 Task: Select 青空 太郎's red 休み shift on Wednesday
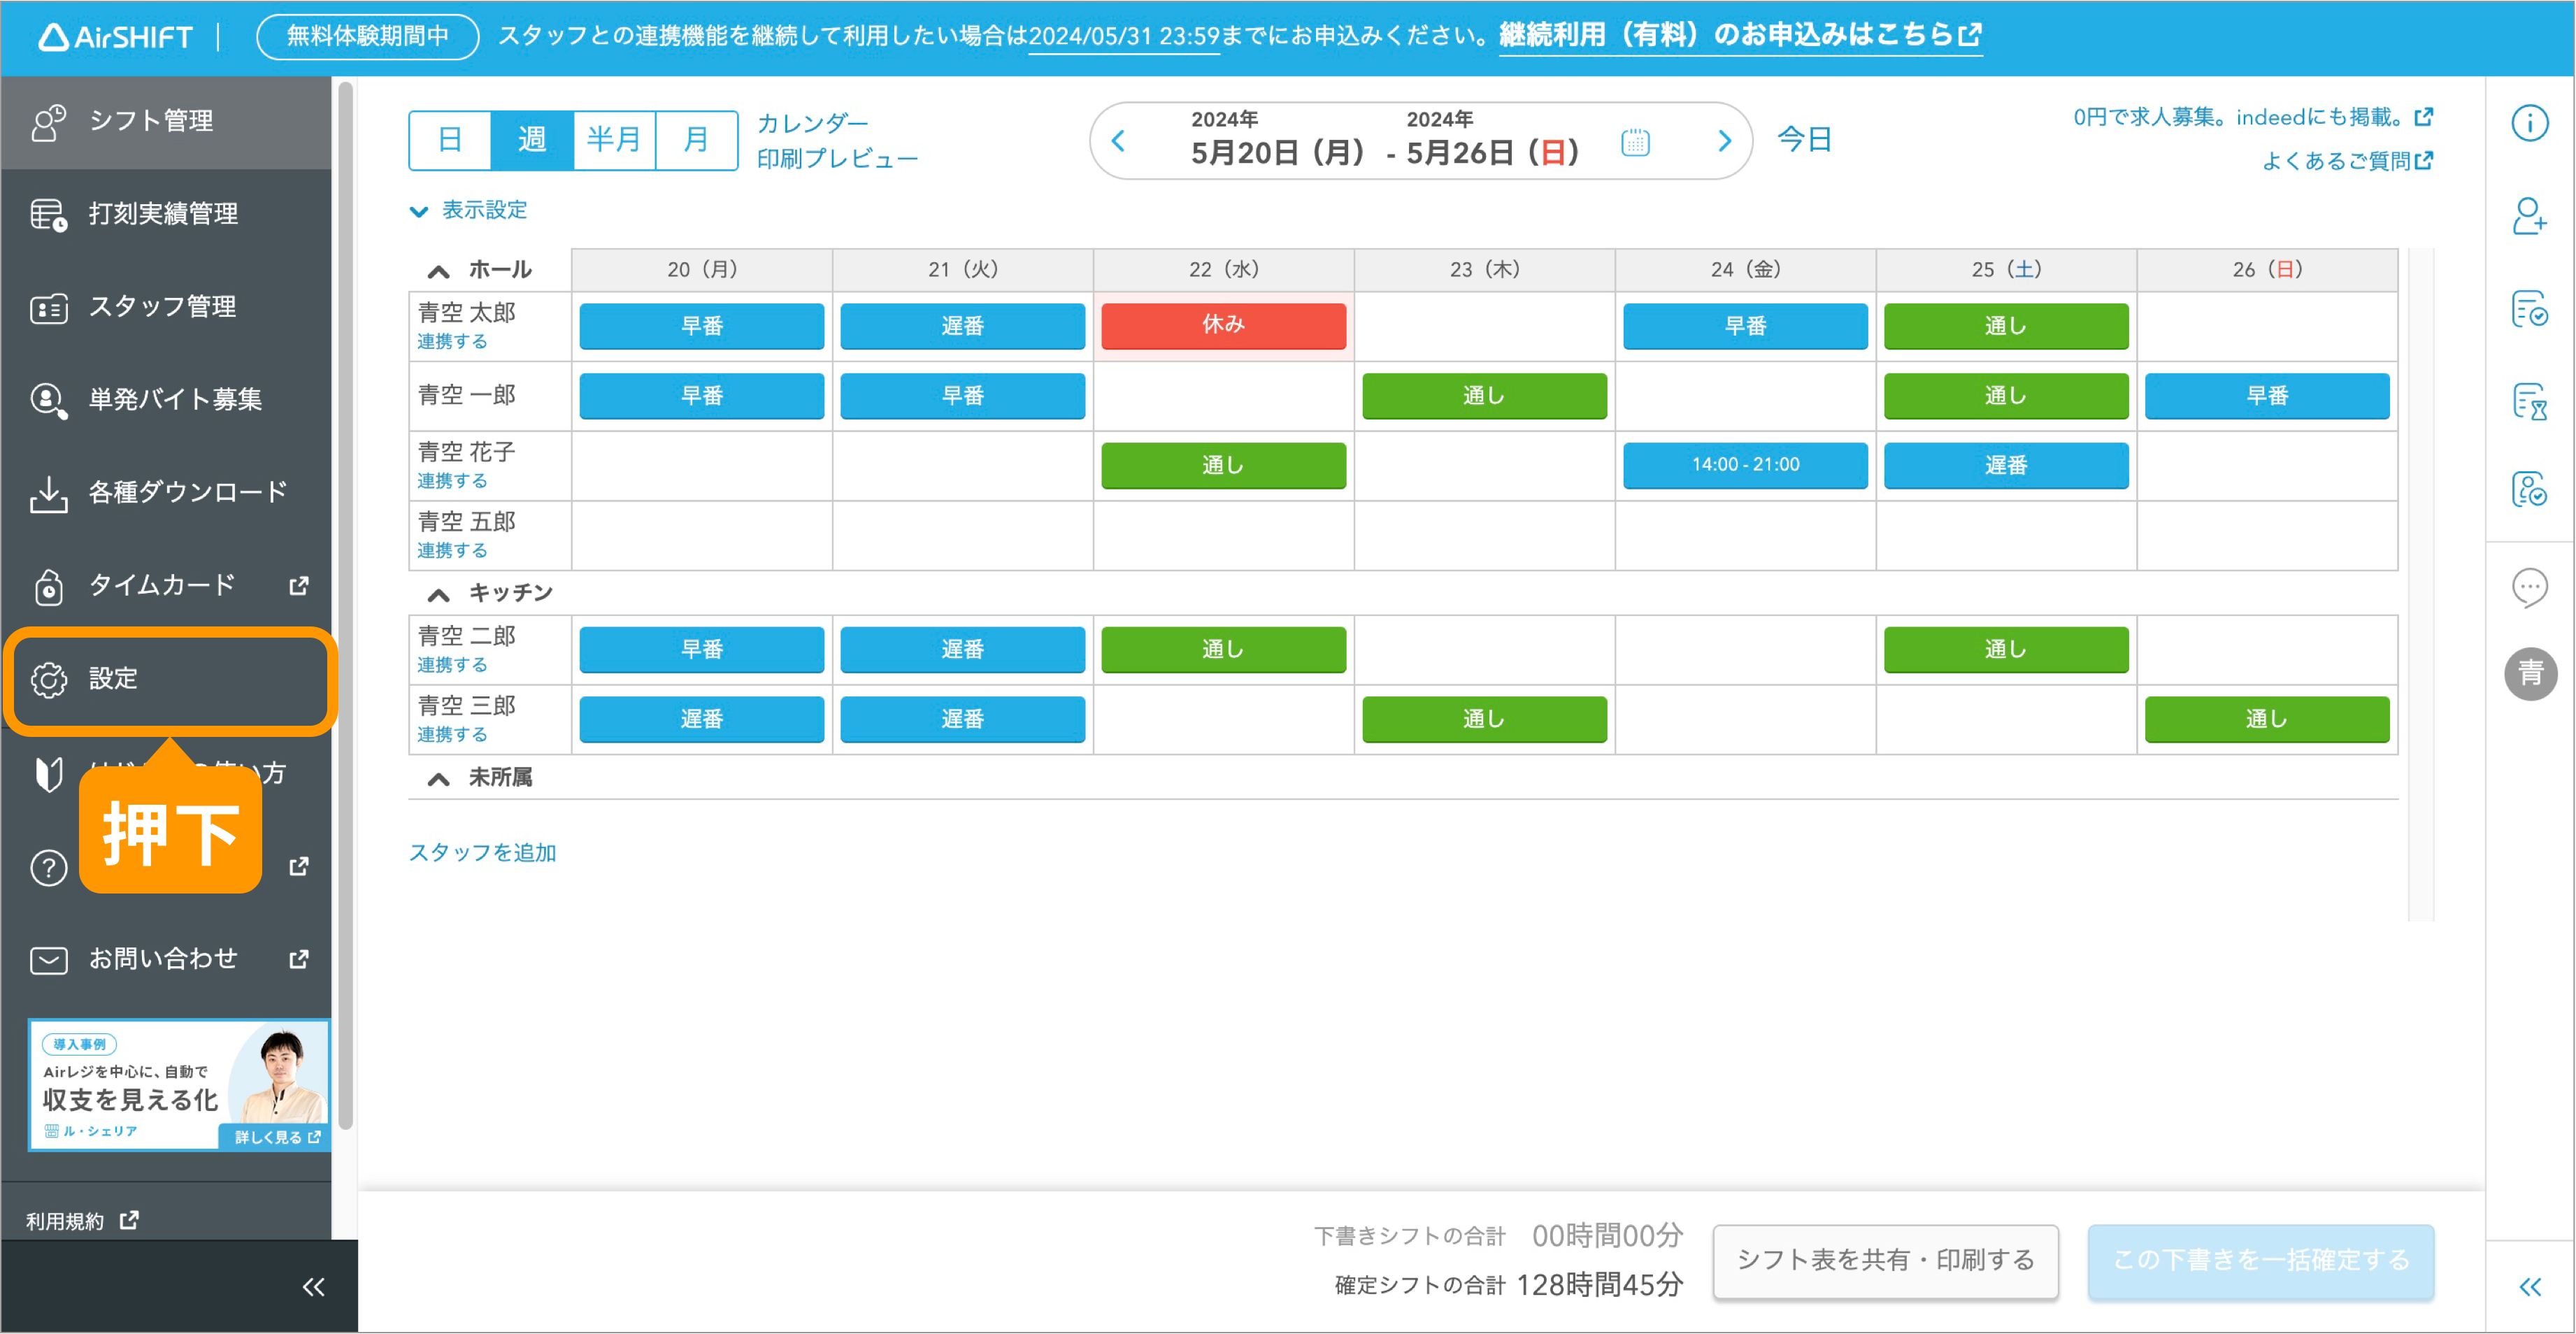1223,325
